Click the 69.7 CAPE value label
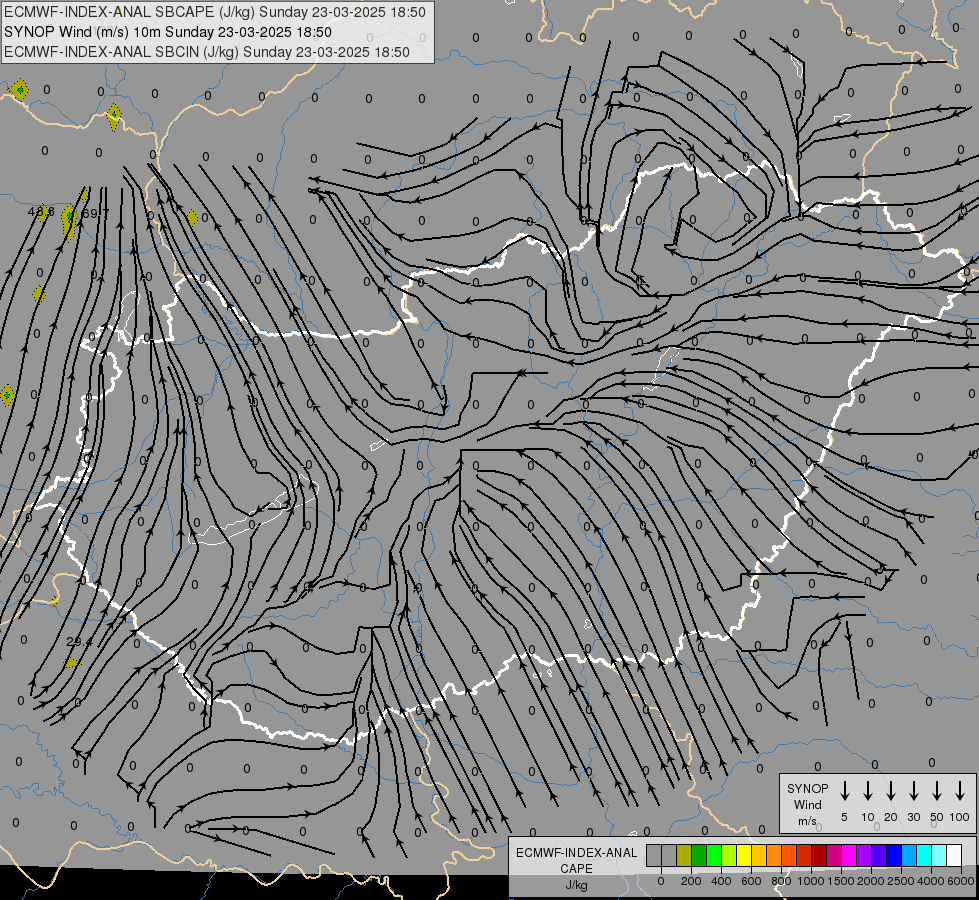The width and height of the screenshot is (979, 900). 95,213
